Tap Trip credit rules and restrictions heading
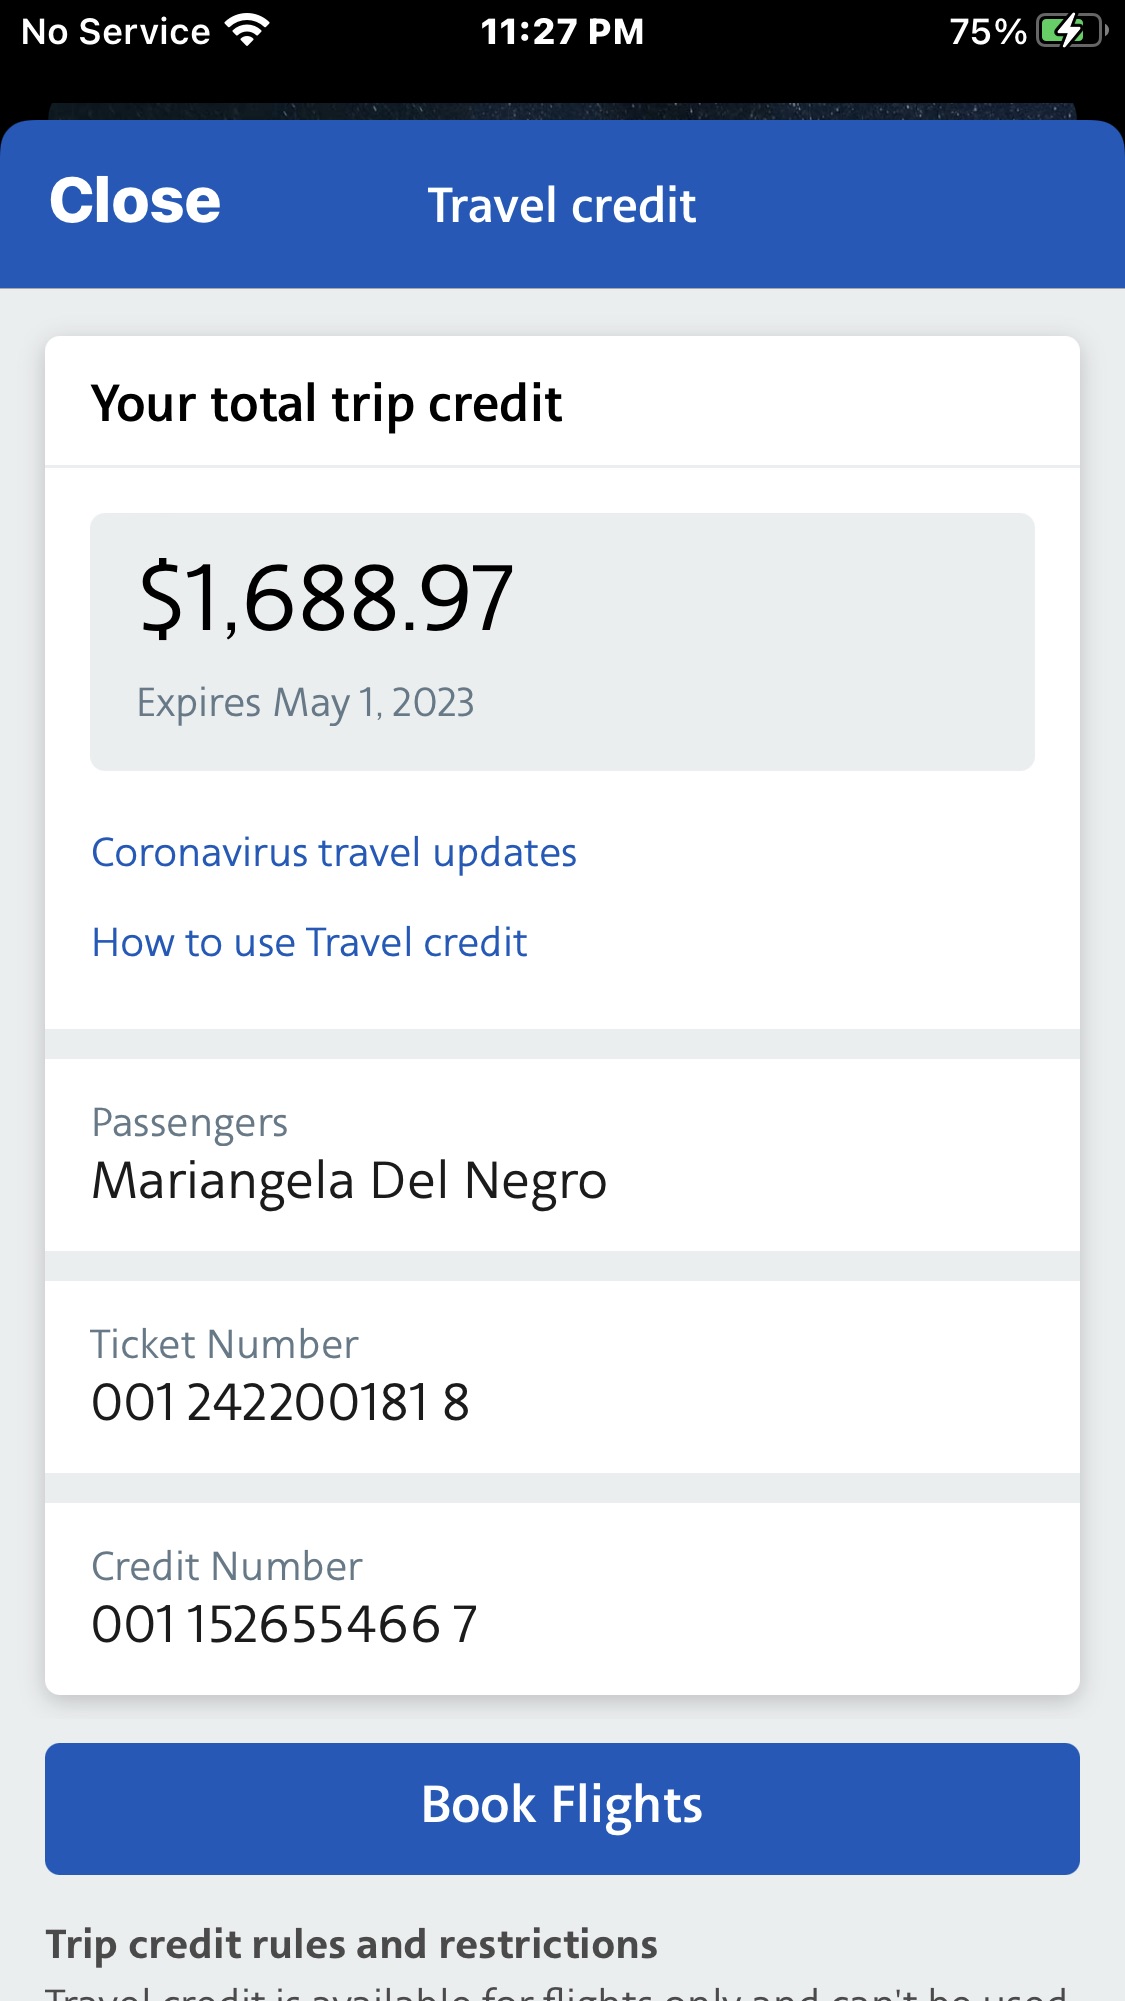 (351, 1945)
